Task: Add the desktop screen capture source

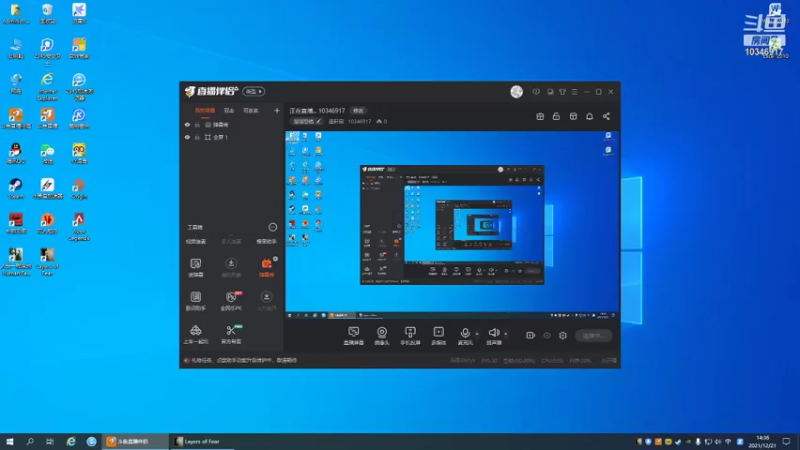Action: click(x=353, y=336)
